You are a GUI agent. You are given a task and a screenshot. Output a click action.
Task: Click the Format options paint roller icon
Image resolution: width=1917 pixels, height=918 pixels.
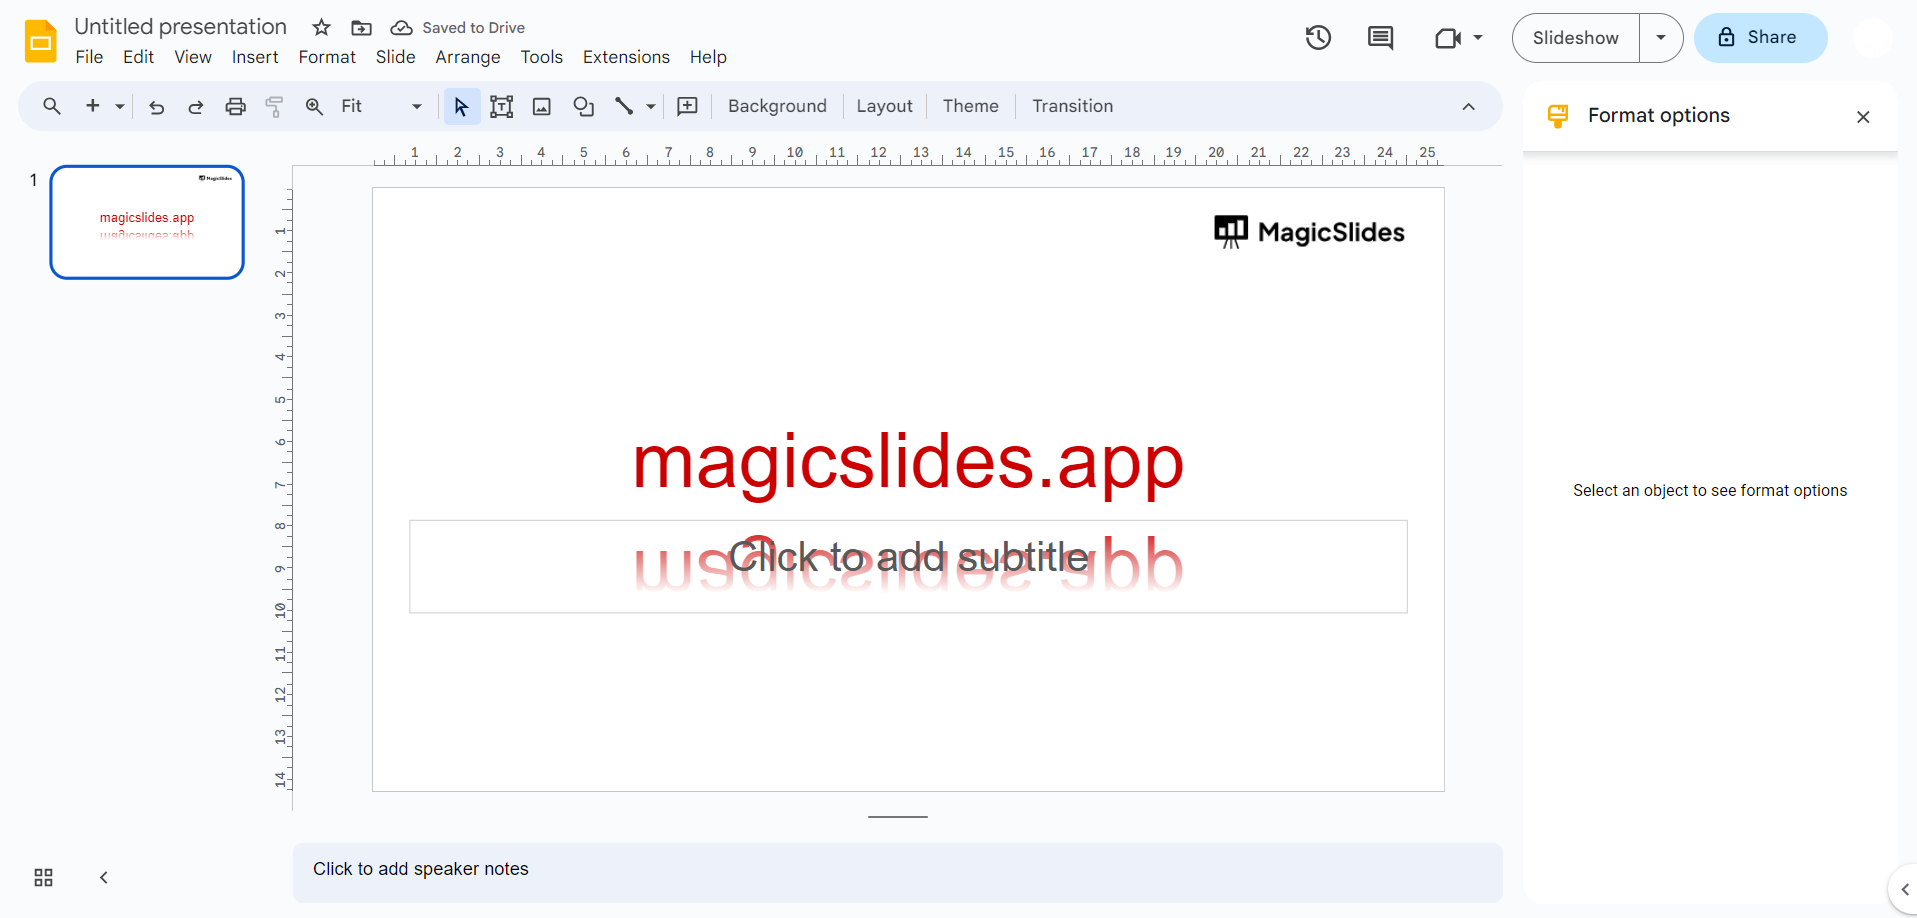point(1558,116)
